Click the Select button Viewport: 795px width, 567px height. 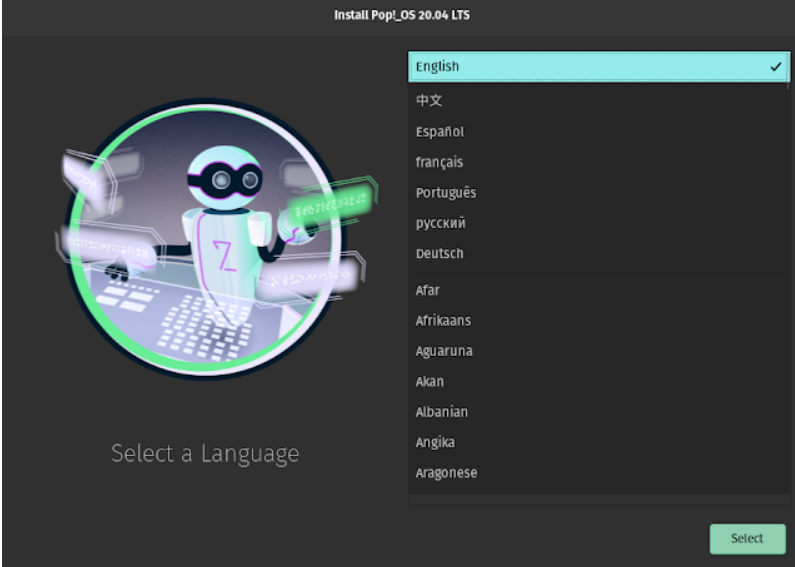click(747, 538)
